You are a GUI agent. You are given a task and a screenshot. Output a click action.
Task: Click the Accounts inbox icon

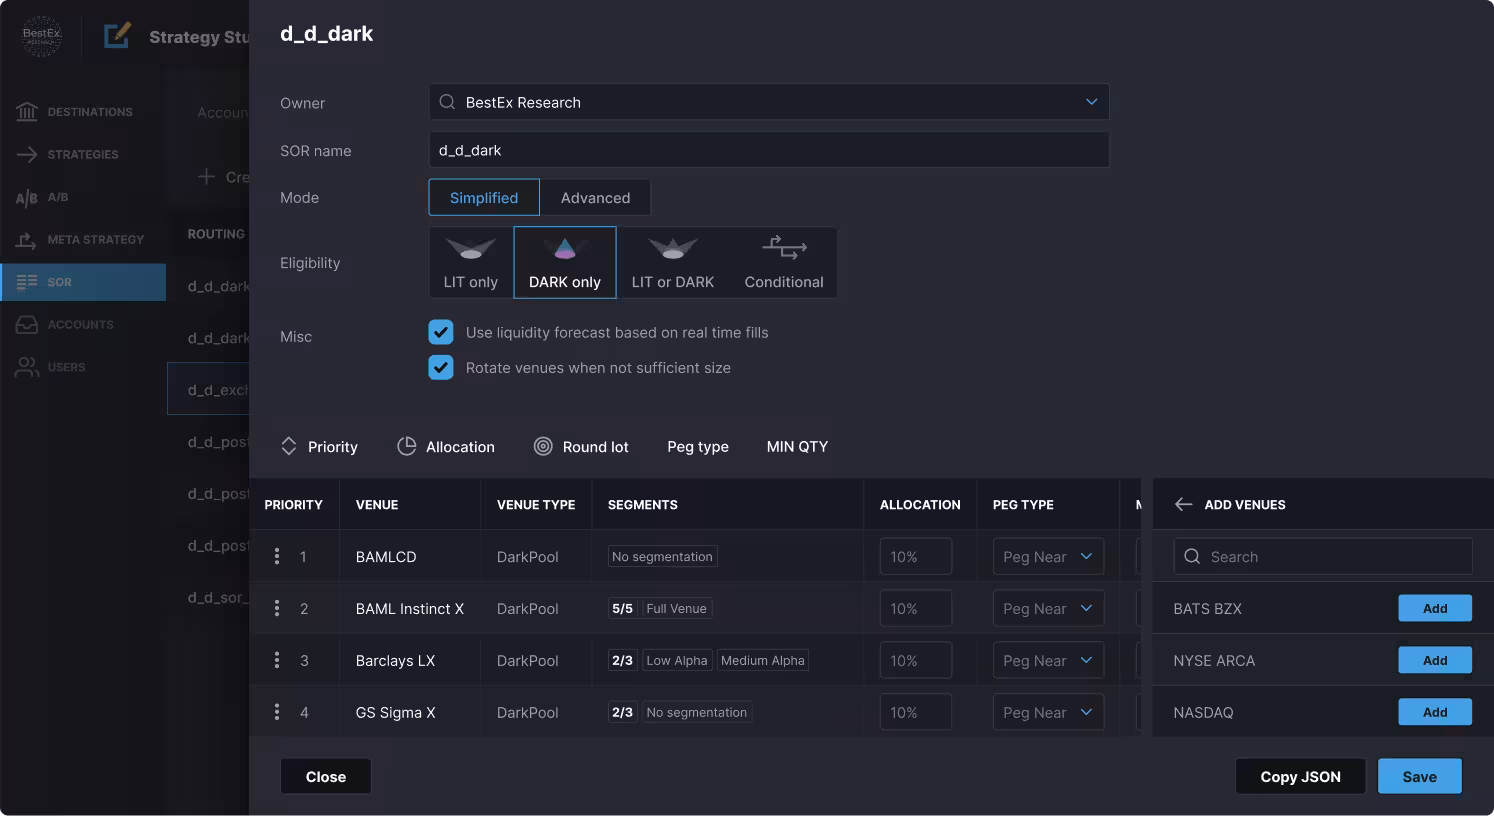[27, 325]
